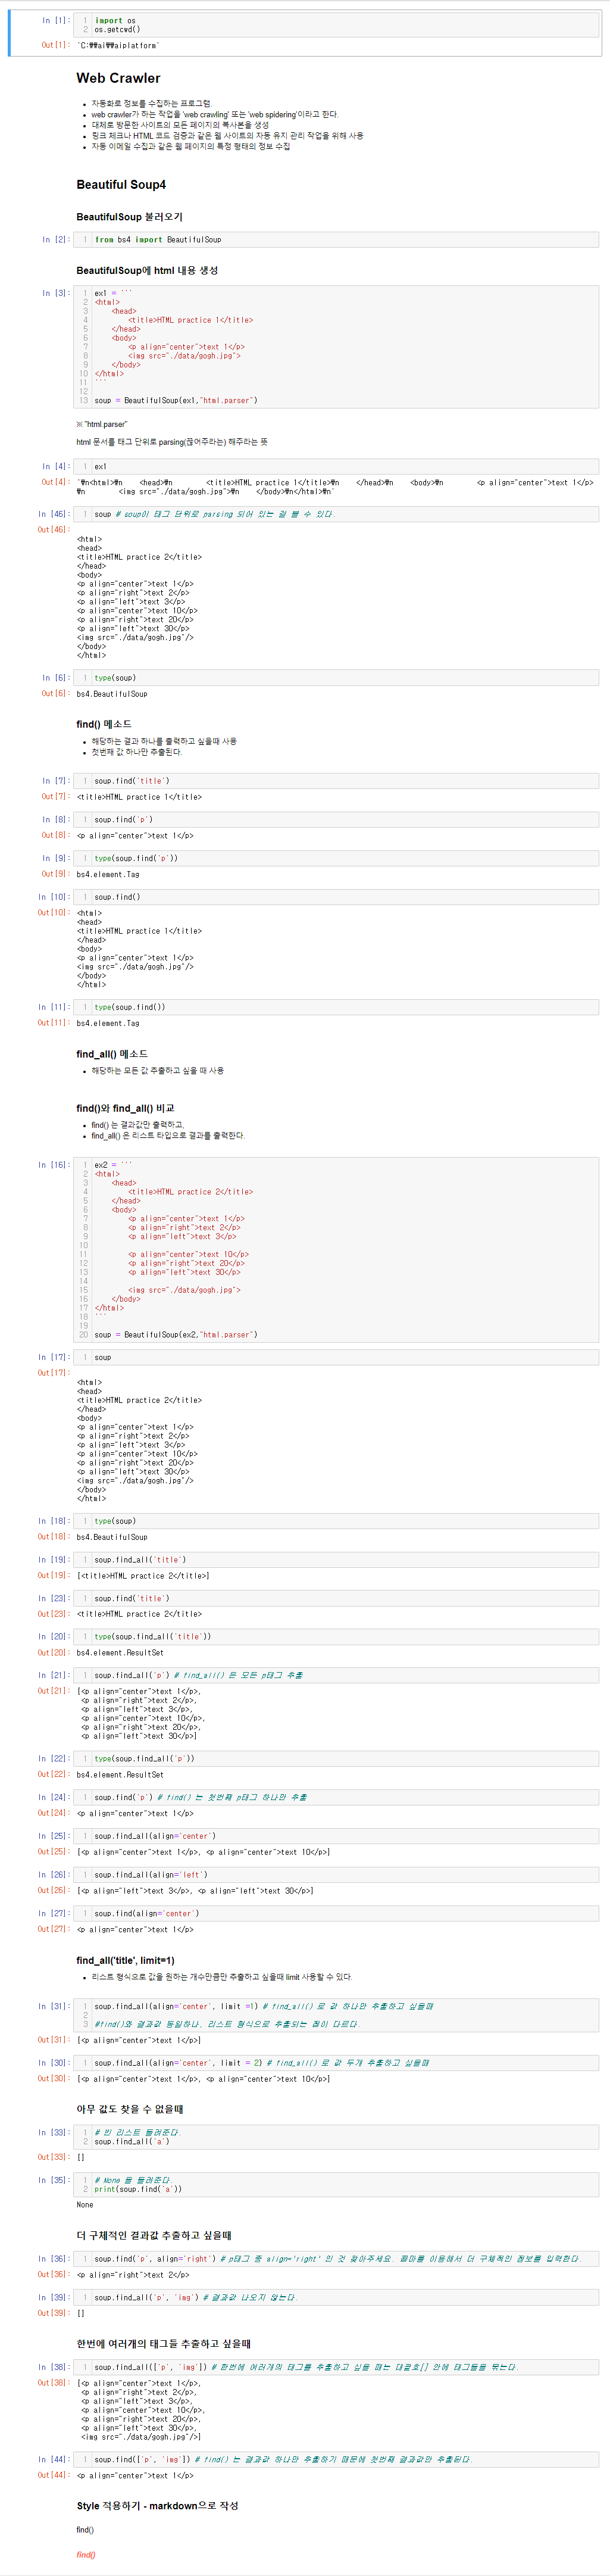This screenshot has width=610, height=2576.
Task: Select the In [26] find_all(align='left') cell
Action: click(x=337, y=1875)
